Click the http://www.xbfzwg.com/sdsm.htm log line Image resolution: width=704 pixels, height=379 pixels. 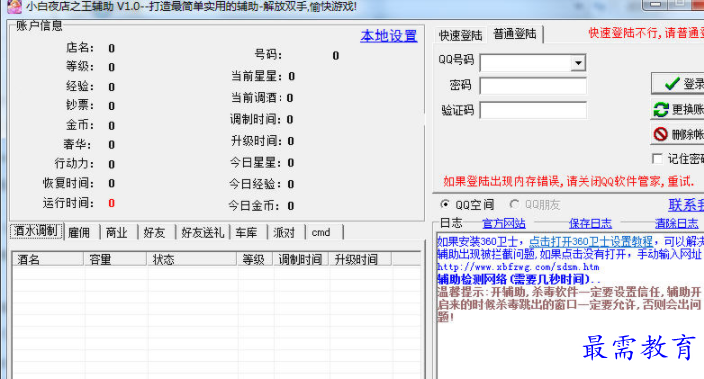tap(518, 267)
